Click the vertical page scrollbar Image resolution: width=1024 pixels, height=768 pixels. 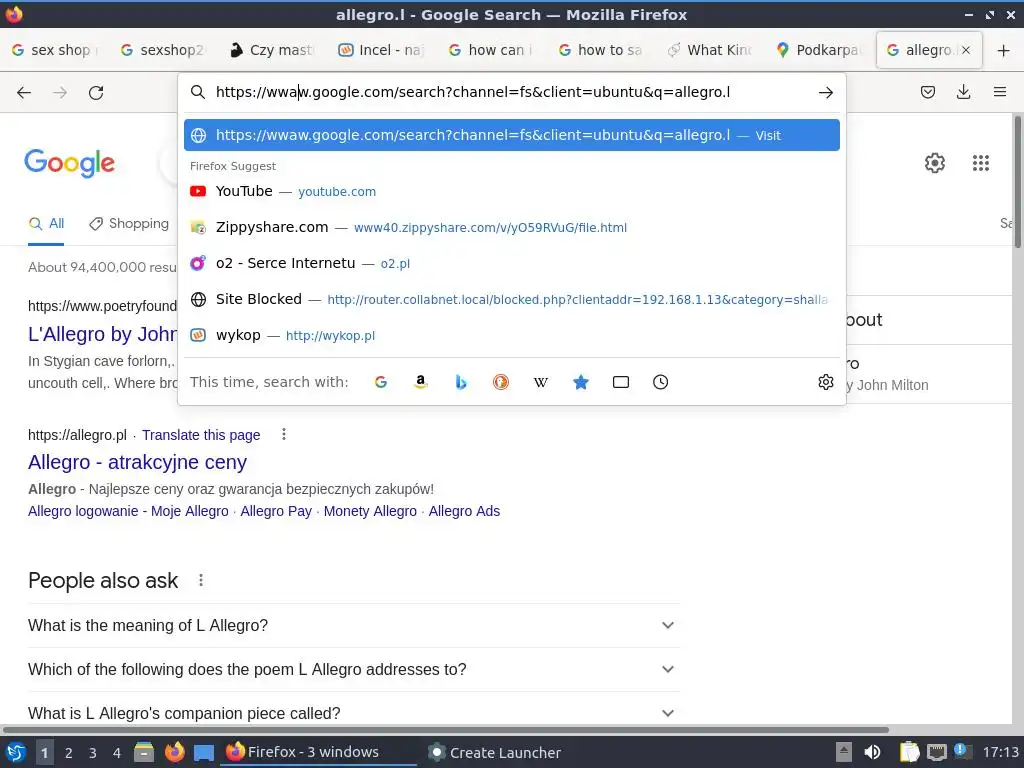tap(1017, 183)
